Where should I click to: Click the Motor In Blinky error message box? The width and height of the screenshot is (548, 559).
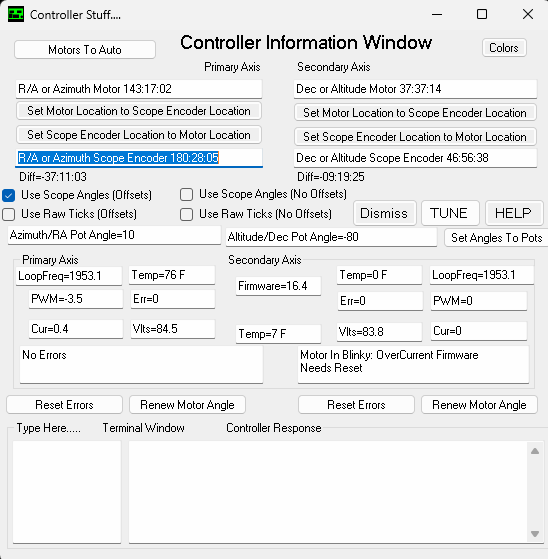413,365
